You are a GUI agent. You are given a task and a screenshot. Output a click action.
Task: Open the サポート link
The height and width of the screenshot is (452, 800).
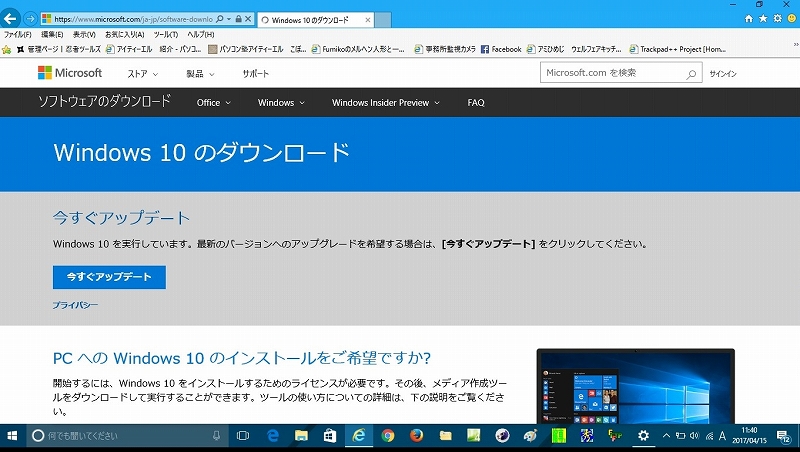point(255,73)
